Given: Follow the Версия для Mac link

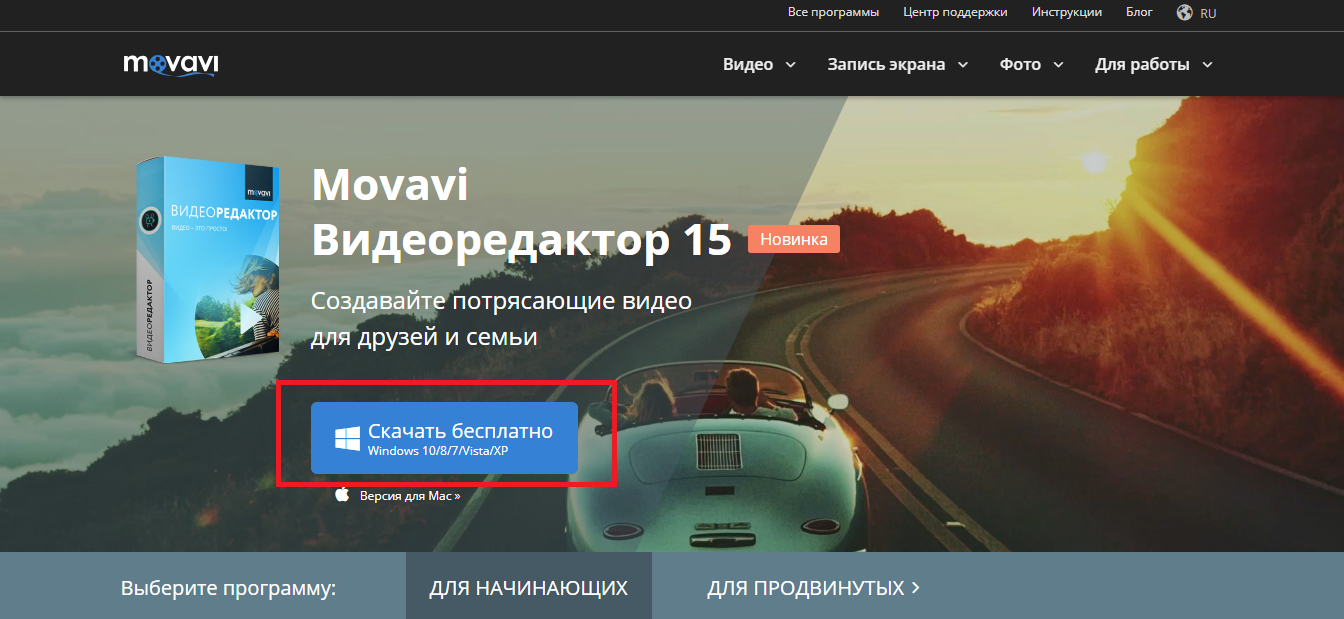Looking at the screenshot, I should (409, 495).
